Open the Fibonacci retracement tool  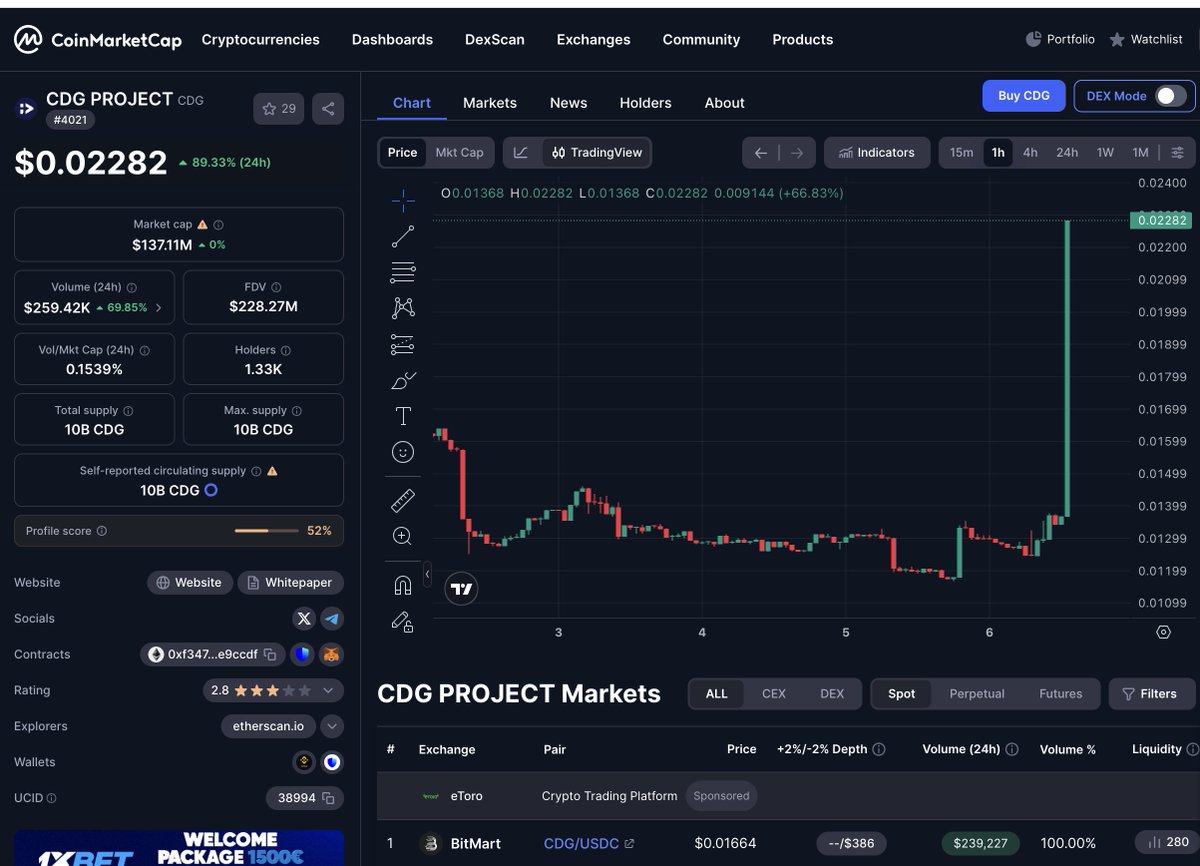point(403,272)
